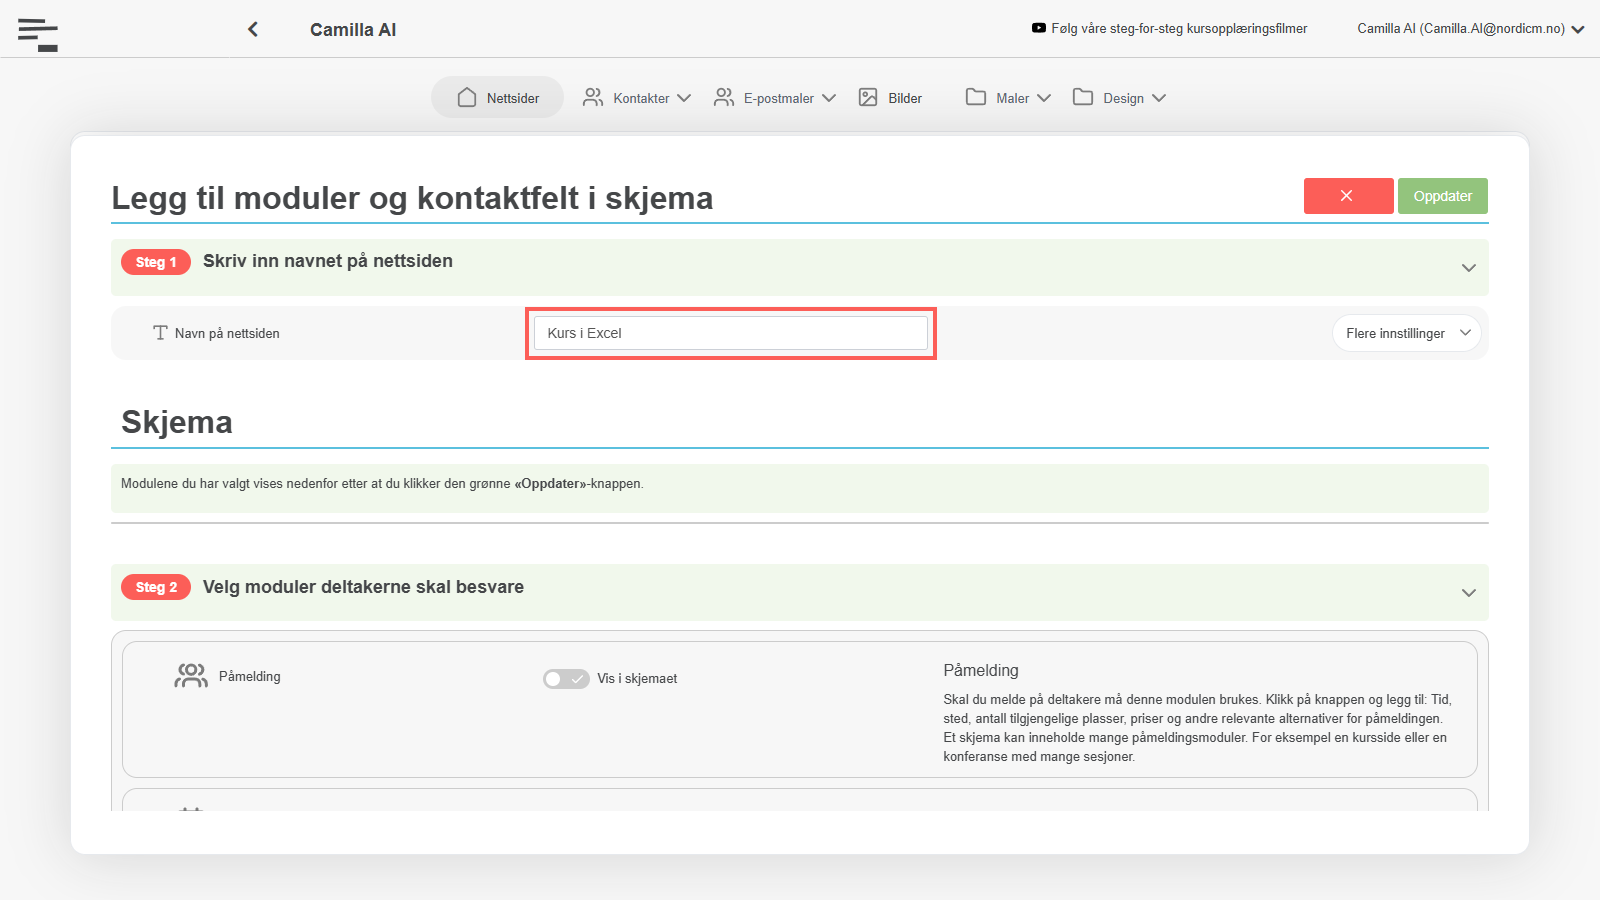Click the Camilla AI page title
The width and height of the screenshot is (1600, 900).
(353, 30)
